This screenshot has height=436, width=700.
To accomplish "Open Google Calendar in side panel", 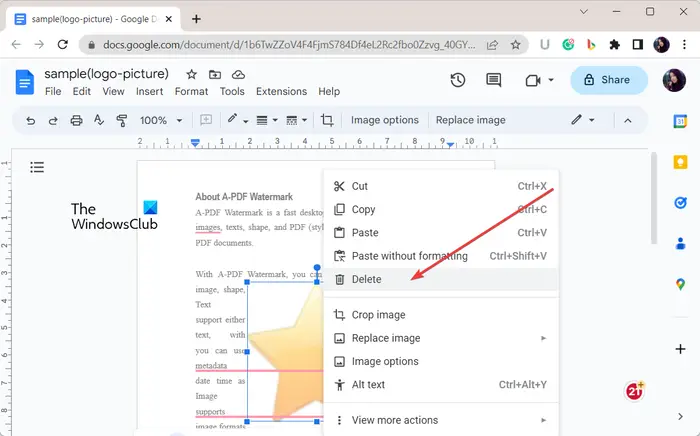I will [x=680, y=121].
